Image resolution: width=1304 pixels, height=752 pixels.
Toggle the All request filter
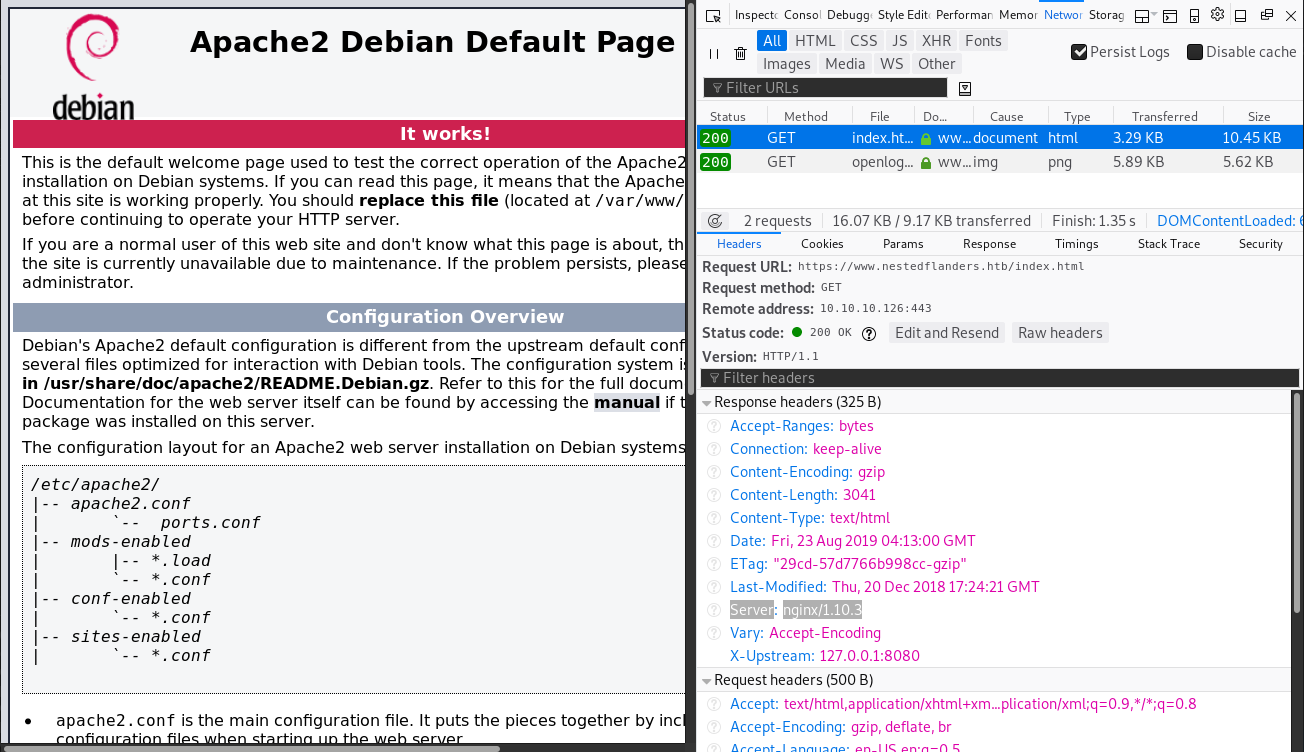pos(772,41)
